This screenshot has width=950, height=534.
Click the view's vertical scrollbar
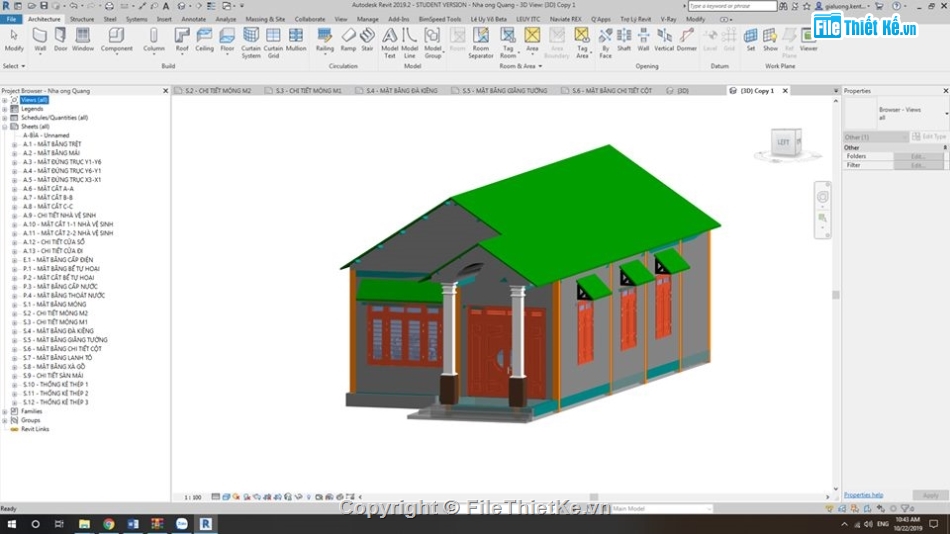(835, 295)
